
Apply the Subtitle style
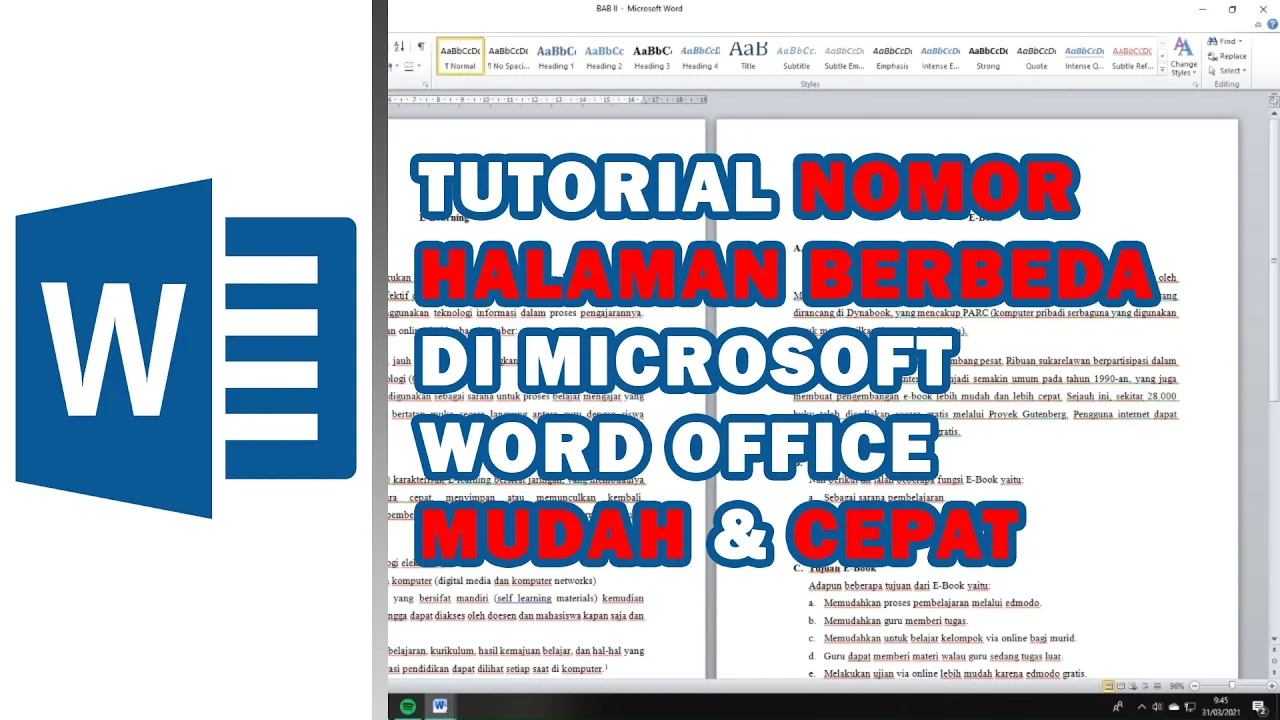[x=796, y=56]
